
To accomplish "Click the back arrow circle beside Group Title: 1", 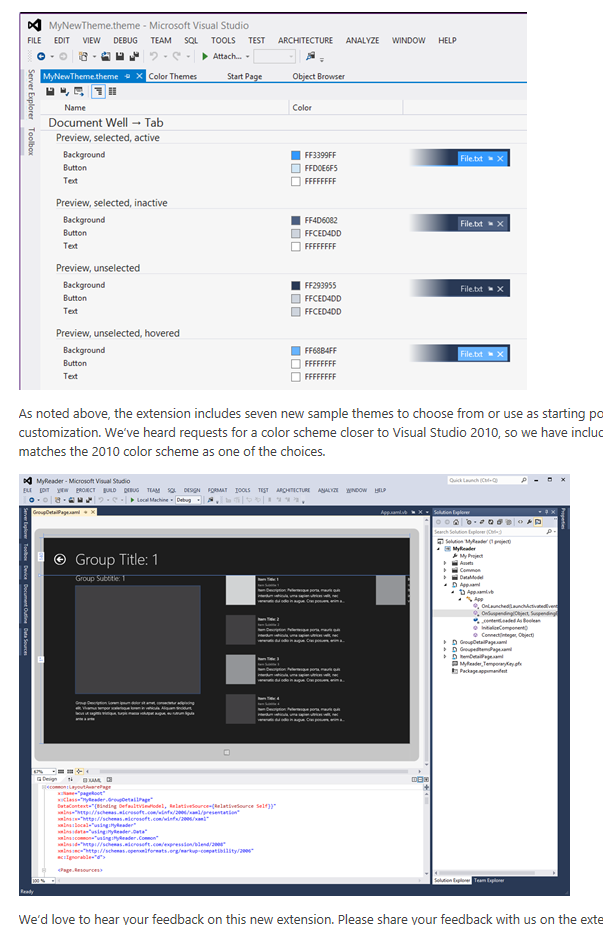I will click(x=60, y=559).
